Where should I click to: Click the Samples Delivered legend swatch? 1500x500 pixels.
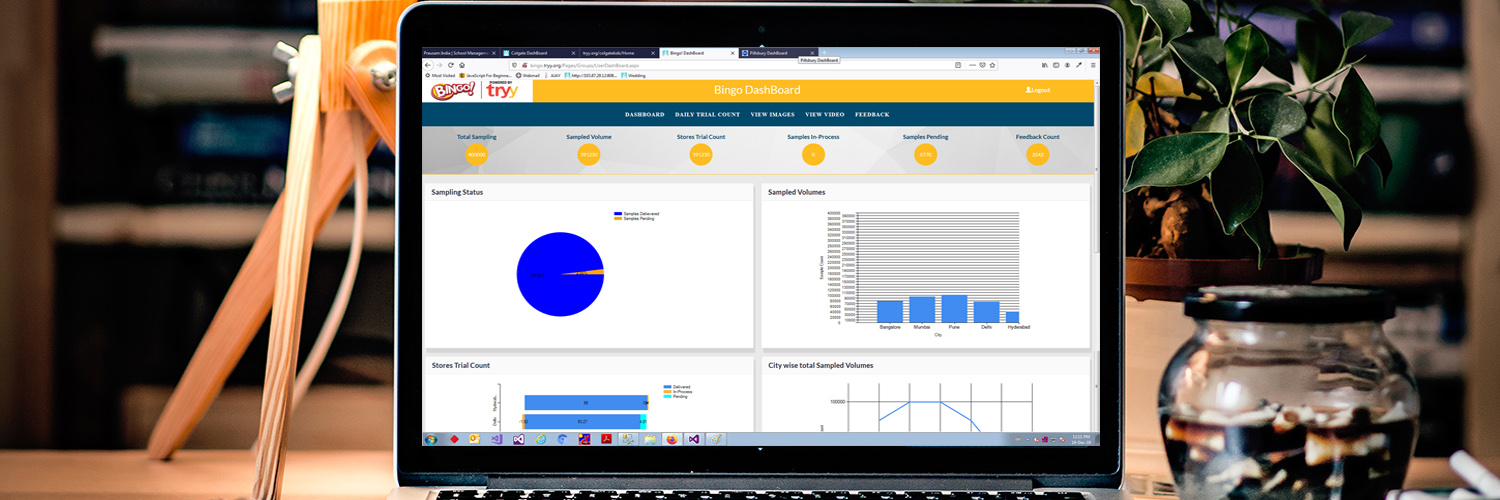[618, 214]
